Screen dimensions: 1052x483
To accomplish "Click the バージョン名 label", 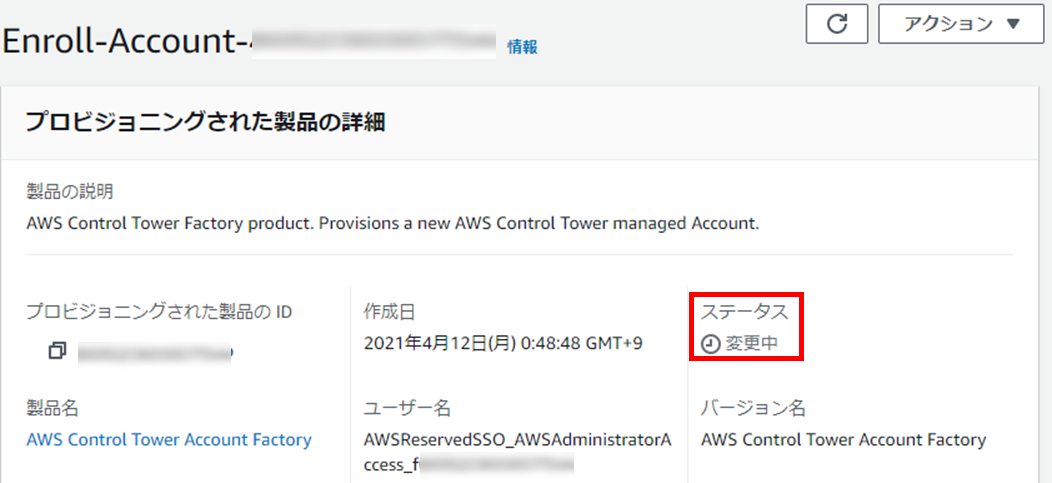I will click(x=753, y=408).
